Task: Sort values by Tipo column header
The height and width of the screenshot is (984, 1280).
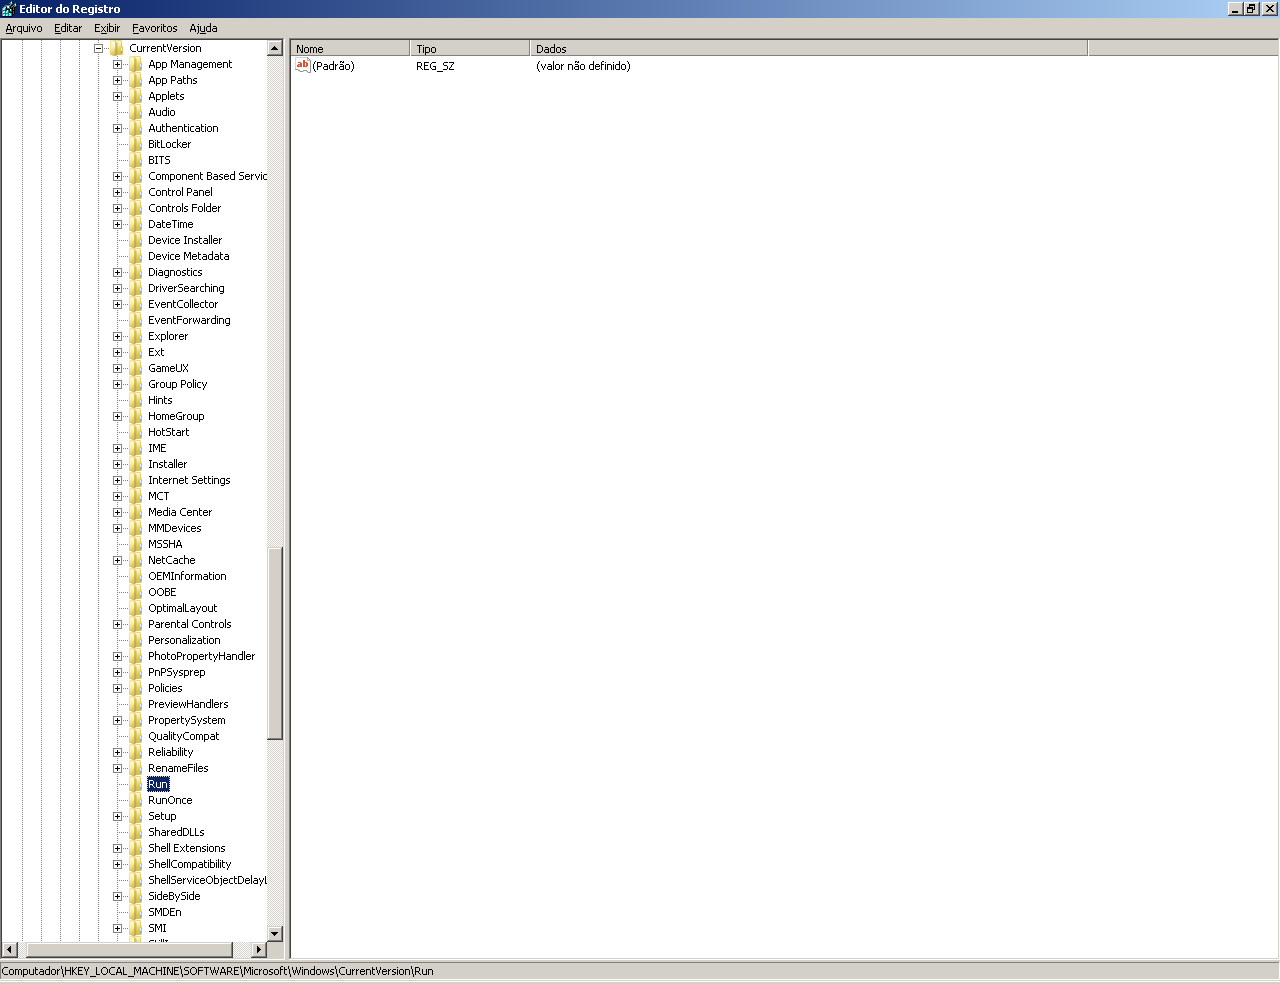Action: pyautogui.click(x=470, y=48)
